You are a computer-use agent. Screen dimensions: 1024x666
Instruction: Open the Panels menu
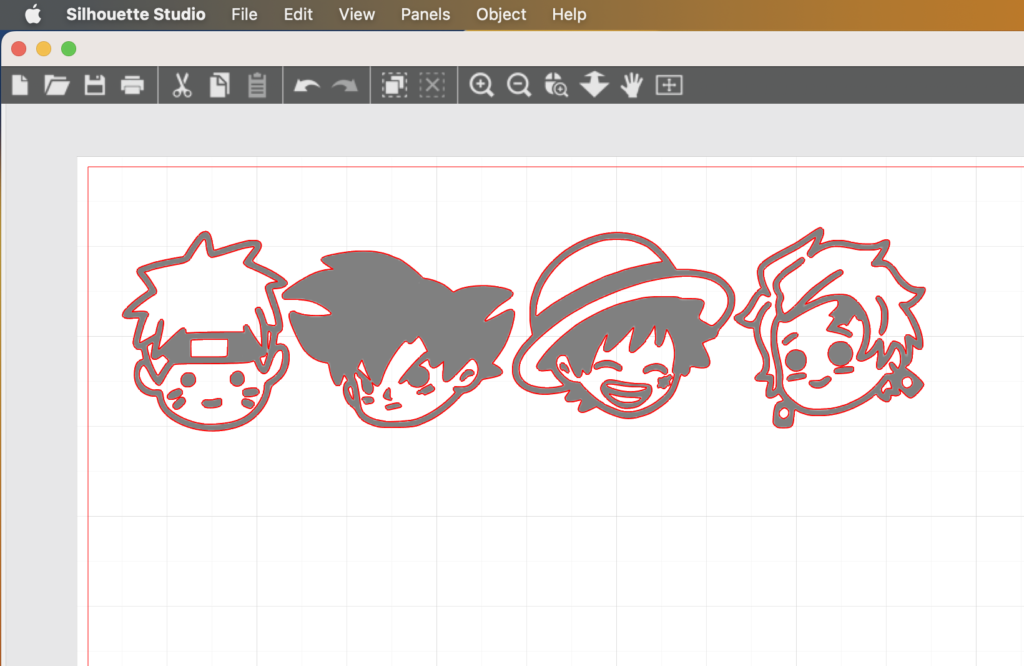[425, 14]
